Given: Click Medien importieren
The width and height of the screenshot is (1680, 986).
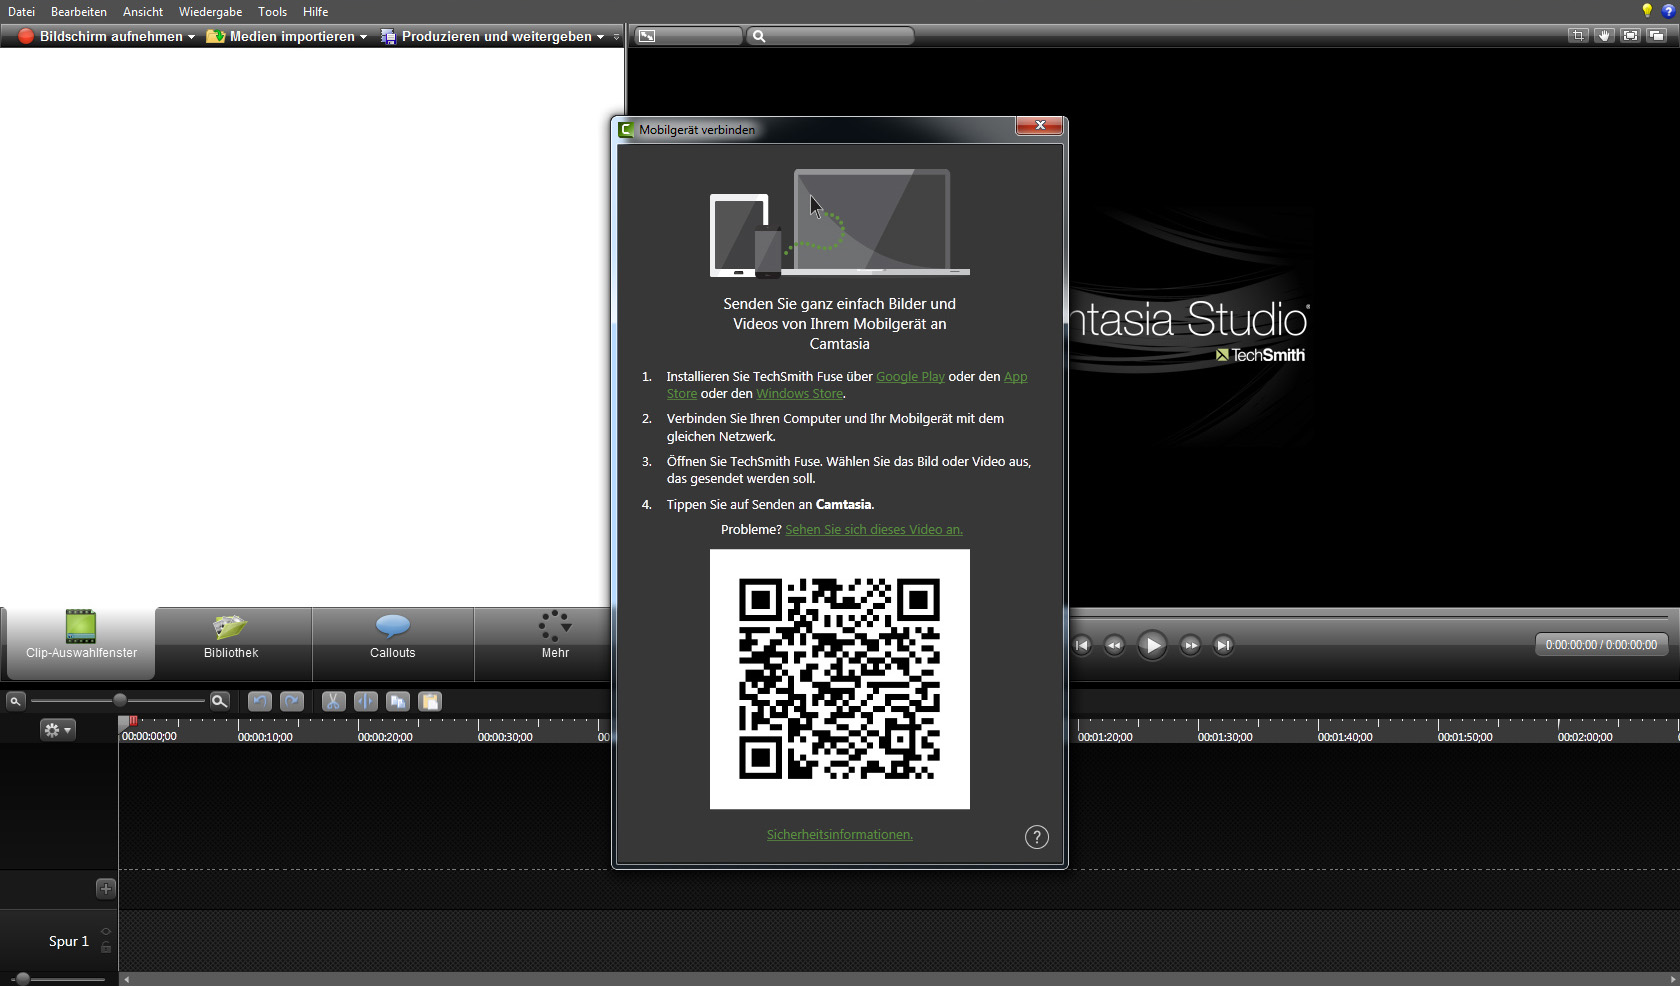Looking at the screenshot, I should pos(281,36).
